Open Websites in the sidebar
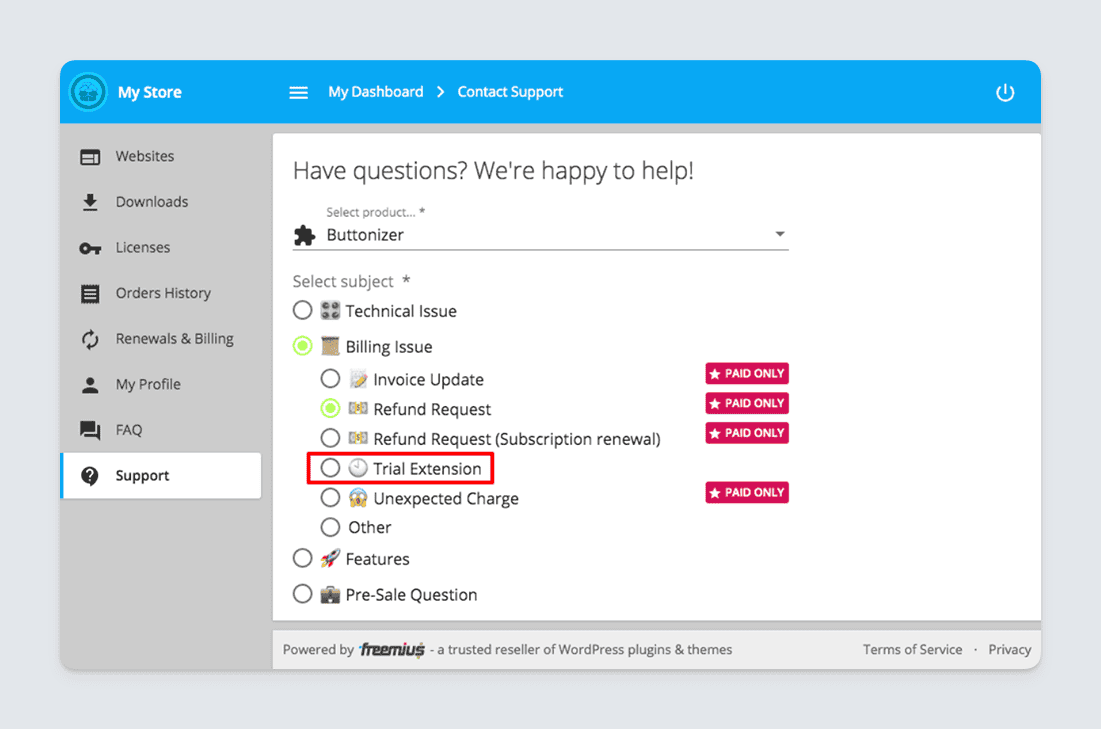The image size is (1101, 729). 161,157
